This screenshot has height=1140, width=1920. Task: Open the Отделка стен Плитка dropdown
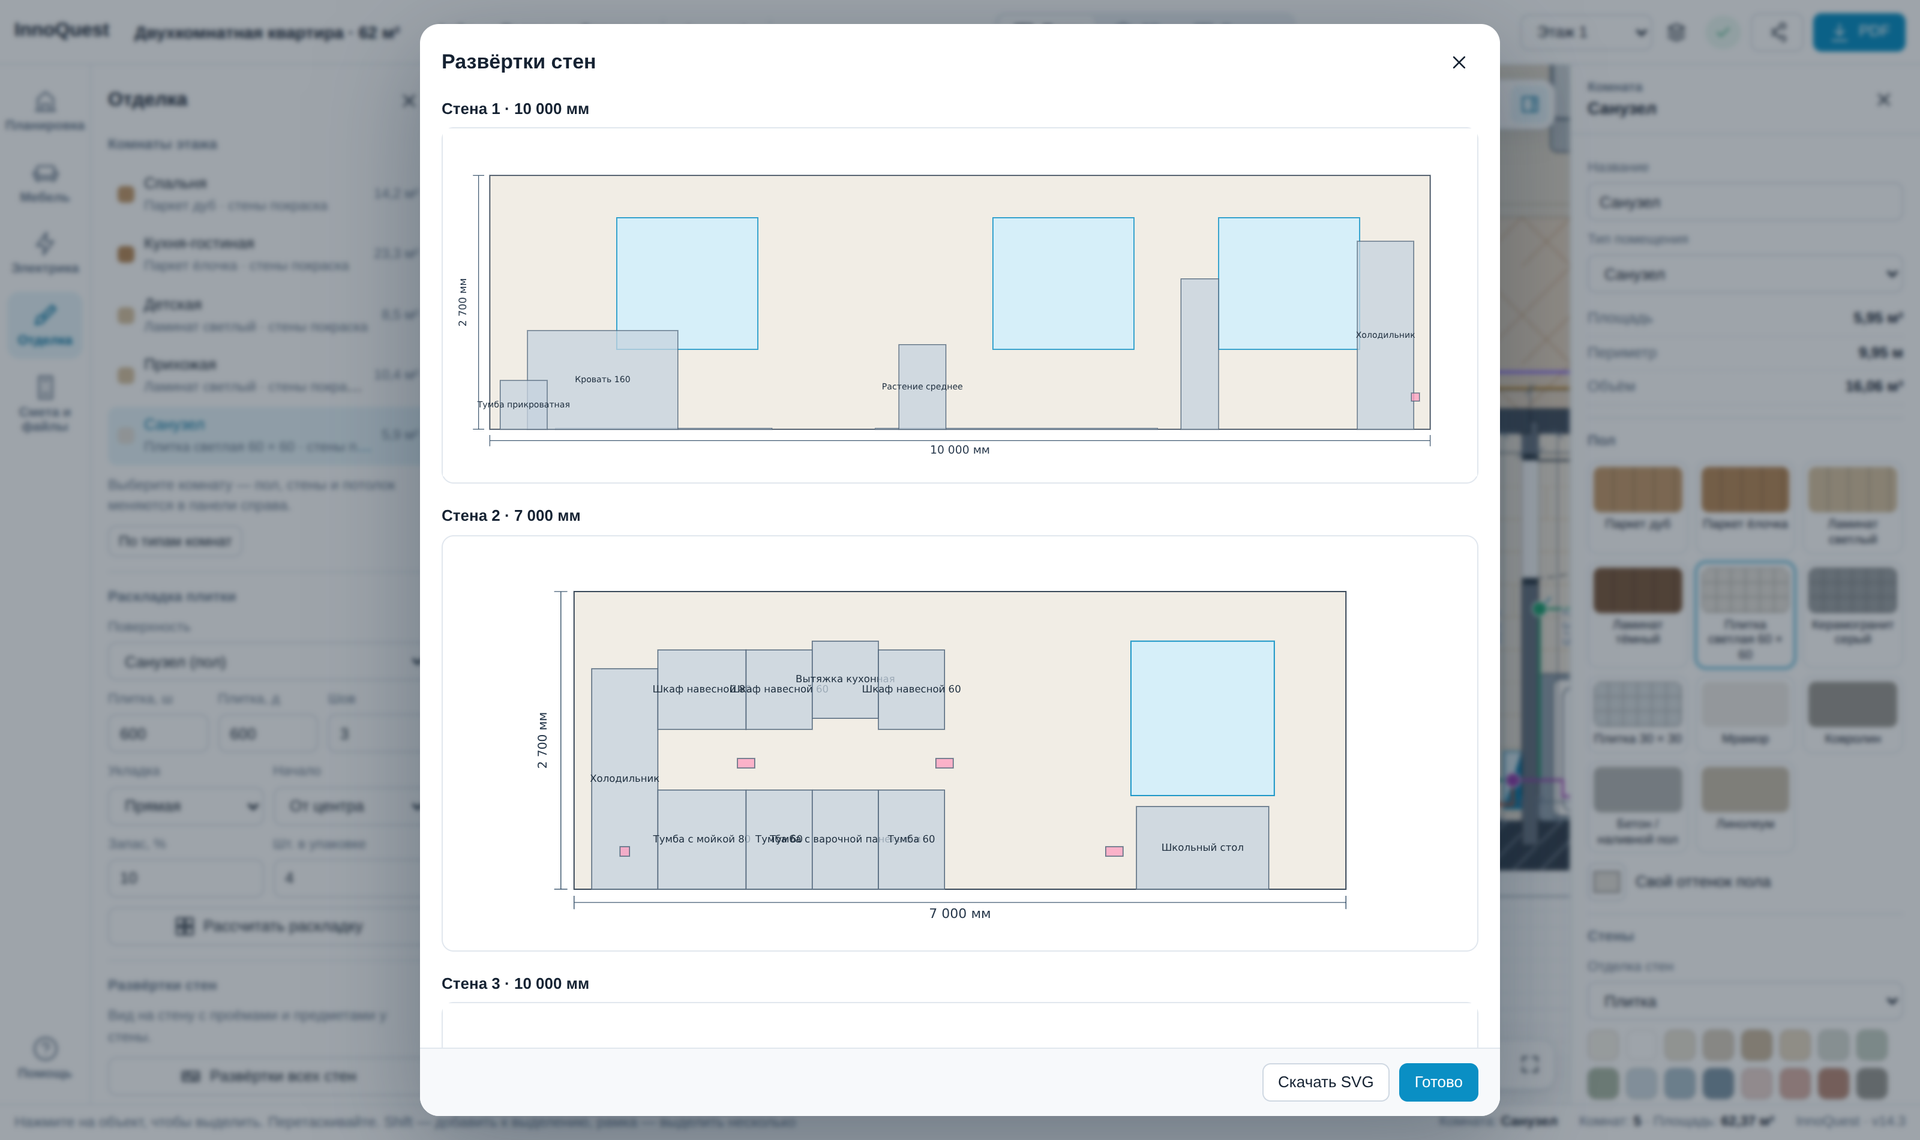click(1745, 1001)
